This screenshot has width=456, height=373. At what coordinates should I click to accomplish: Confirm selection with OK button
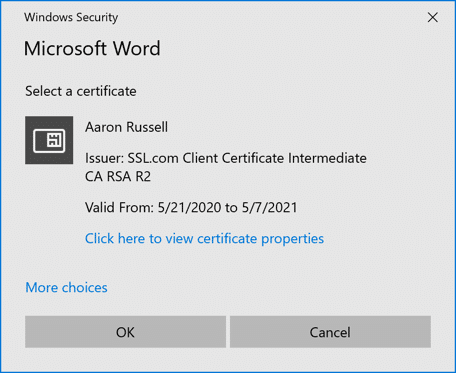[125, 332]
